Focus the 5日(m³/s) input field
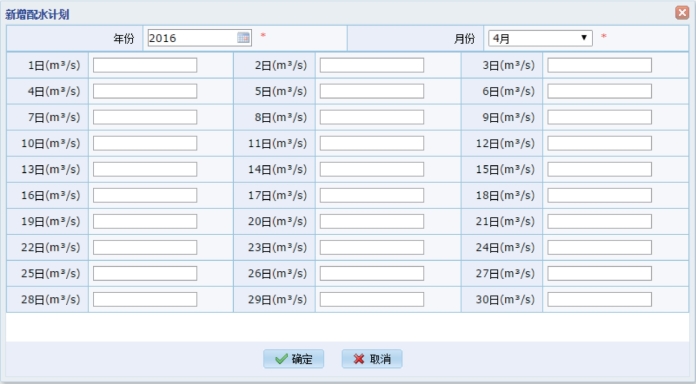Viewport: 696px width, 384px height. tap(372, 91)
